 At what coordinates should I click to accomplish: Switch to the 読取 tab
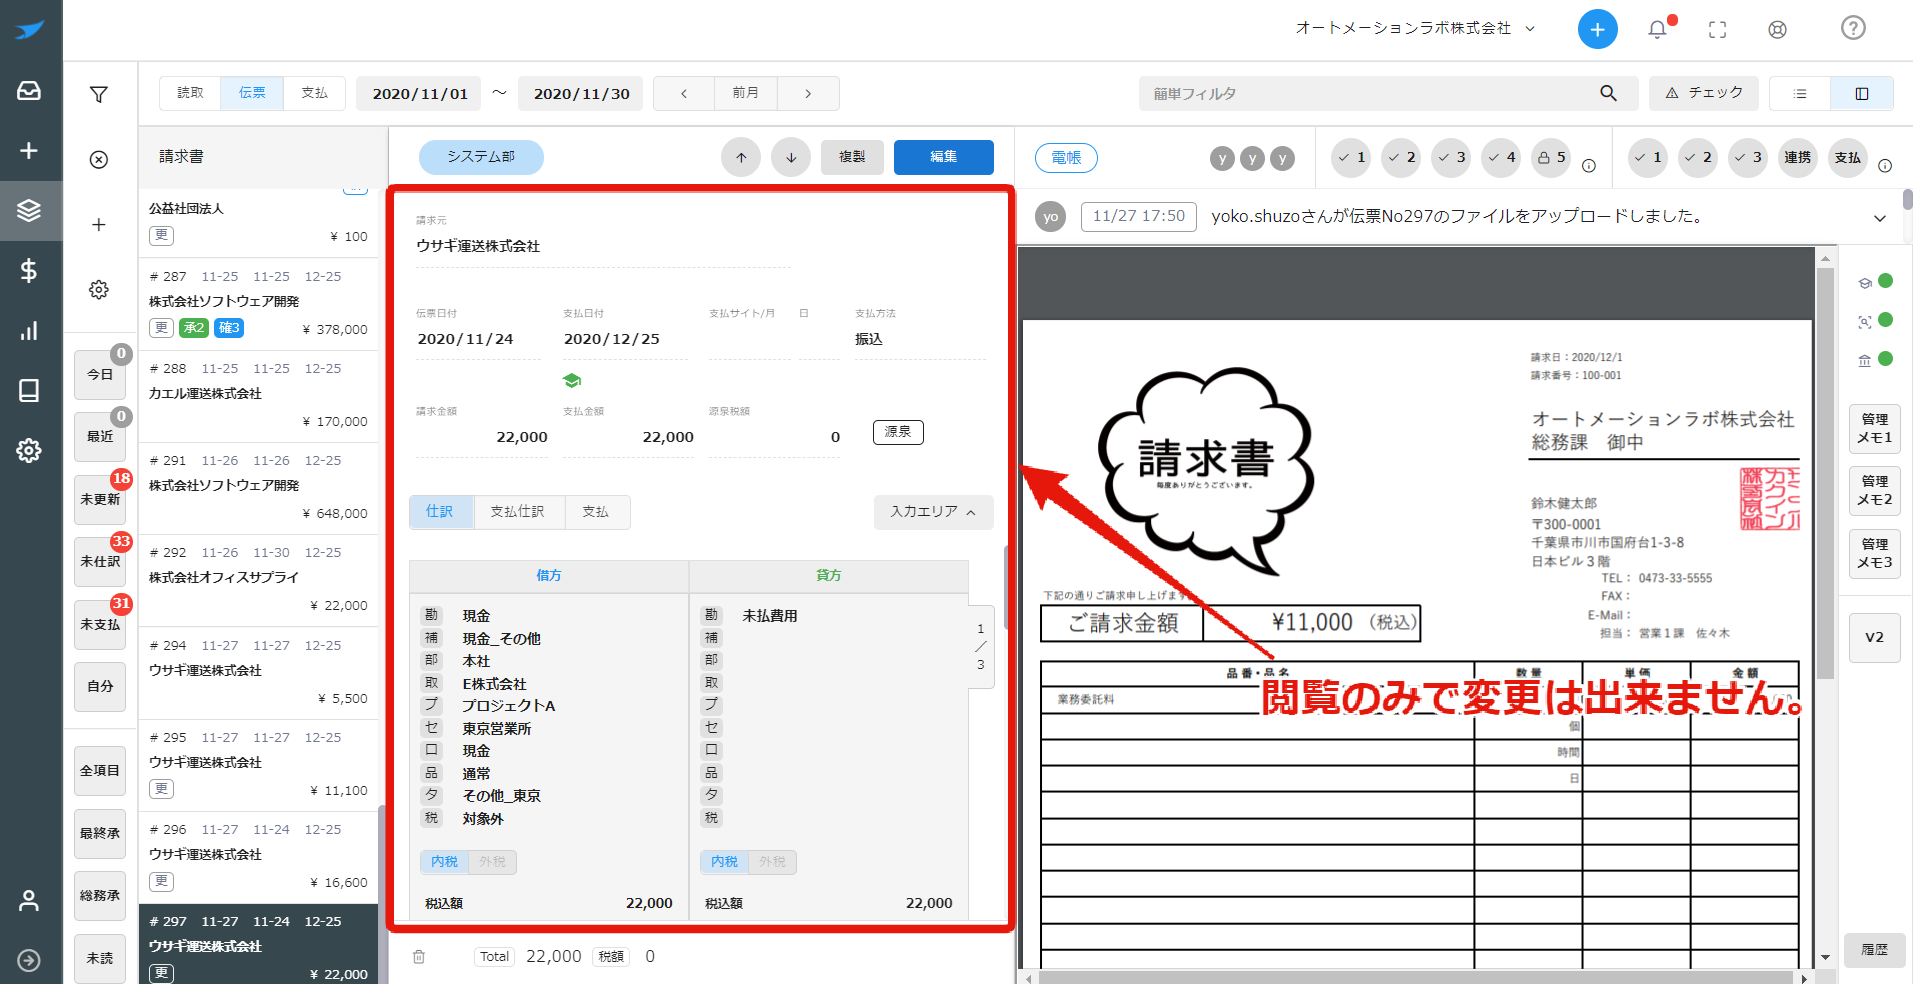pos(190,93)
